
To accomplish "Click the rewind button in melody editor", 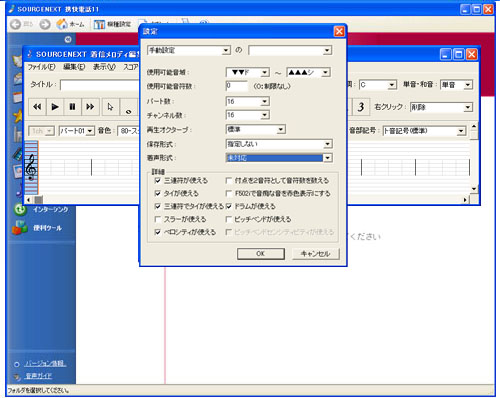I will (x=37, y=107).
